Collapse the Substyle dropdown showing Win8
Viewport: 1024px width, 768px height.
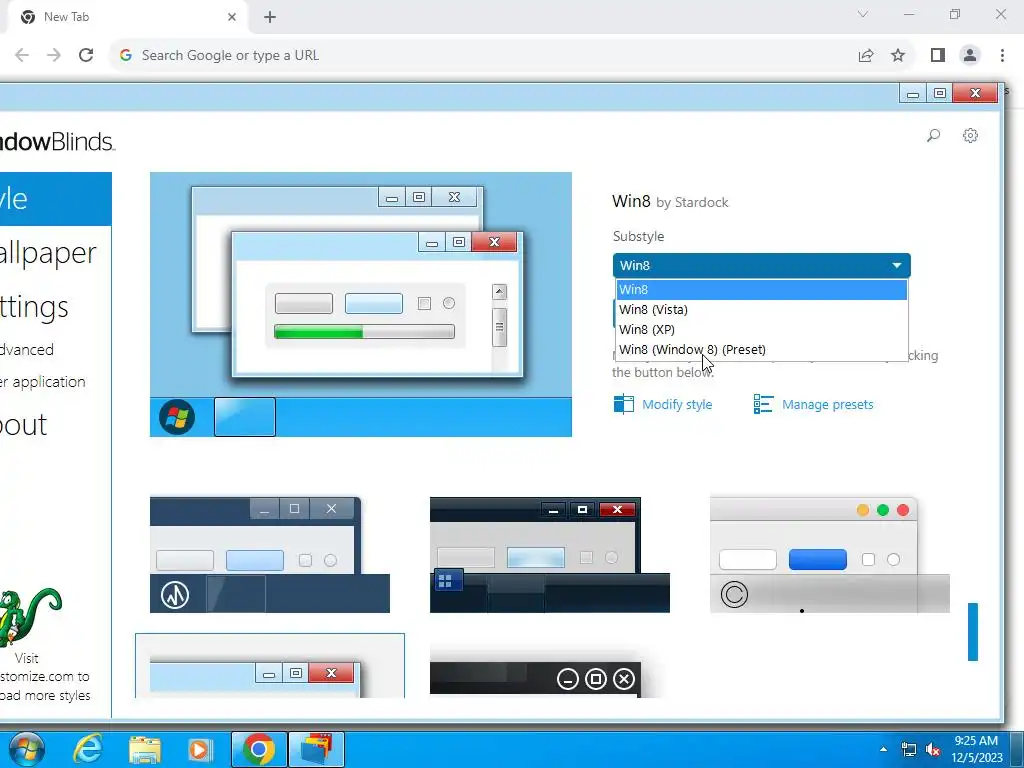coord(761,265)
